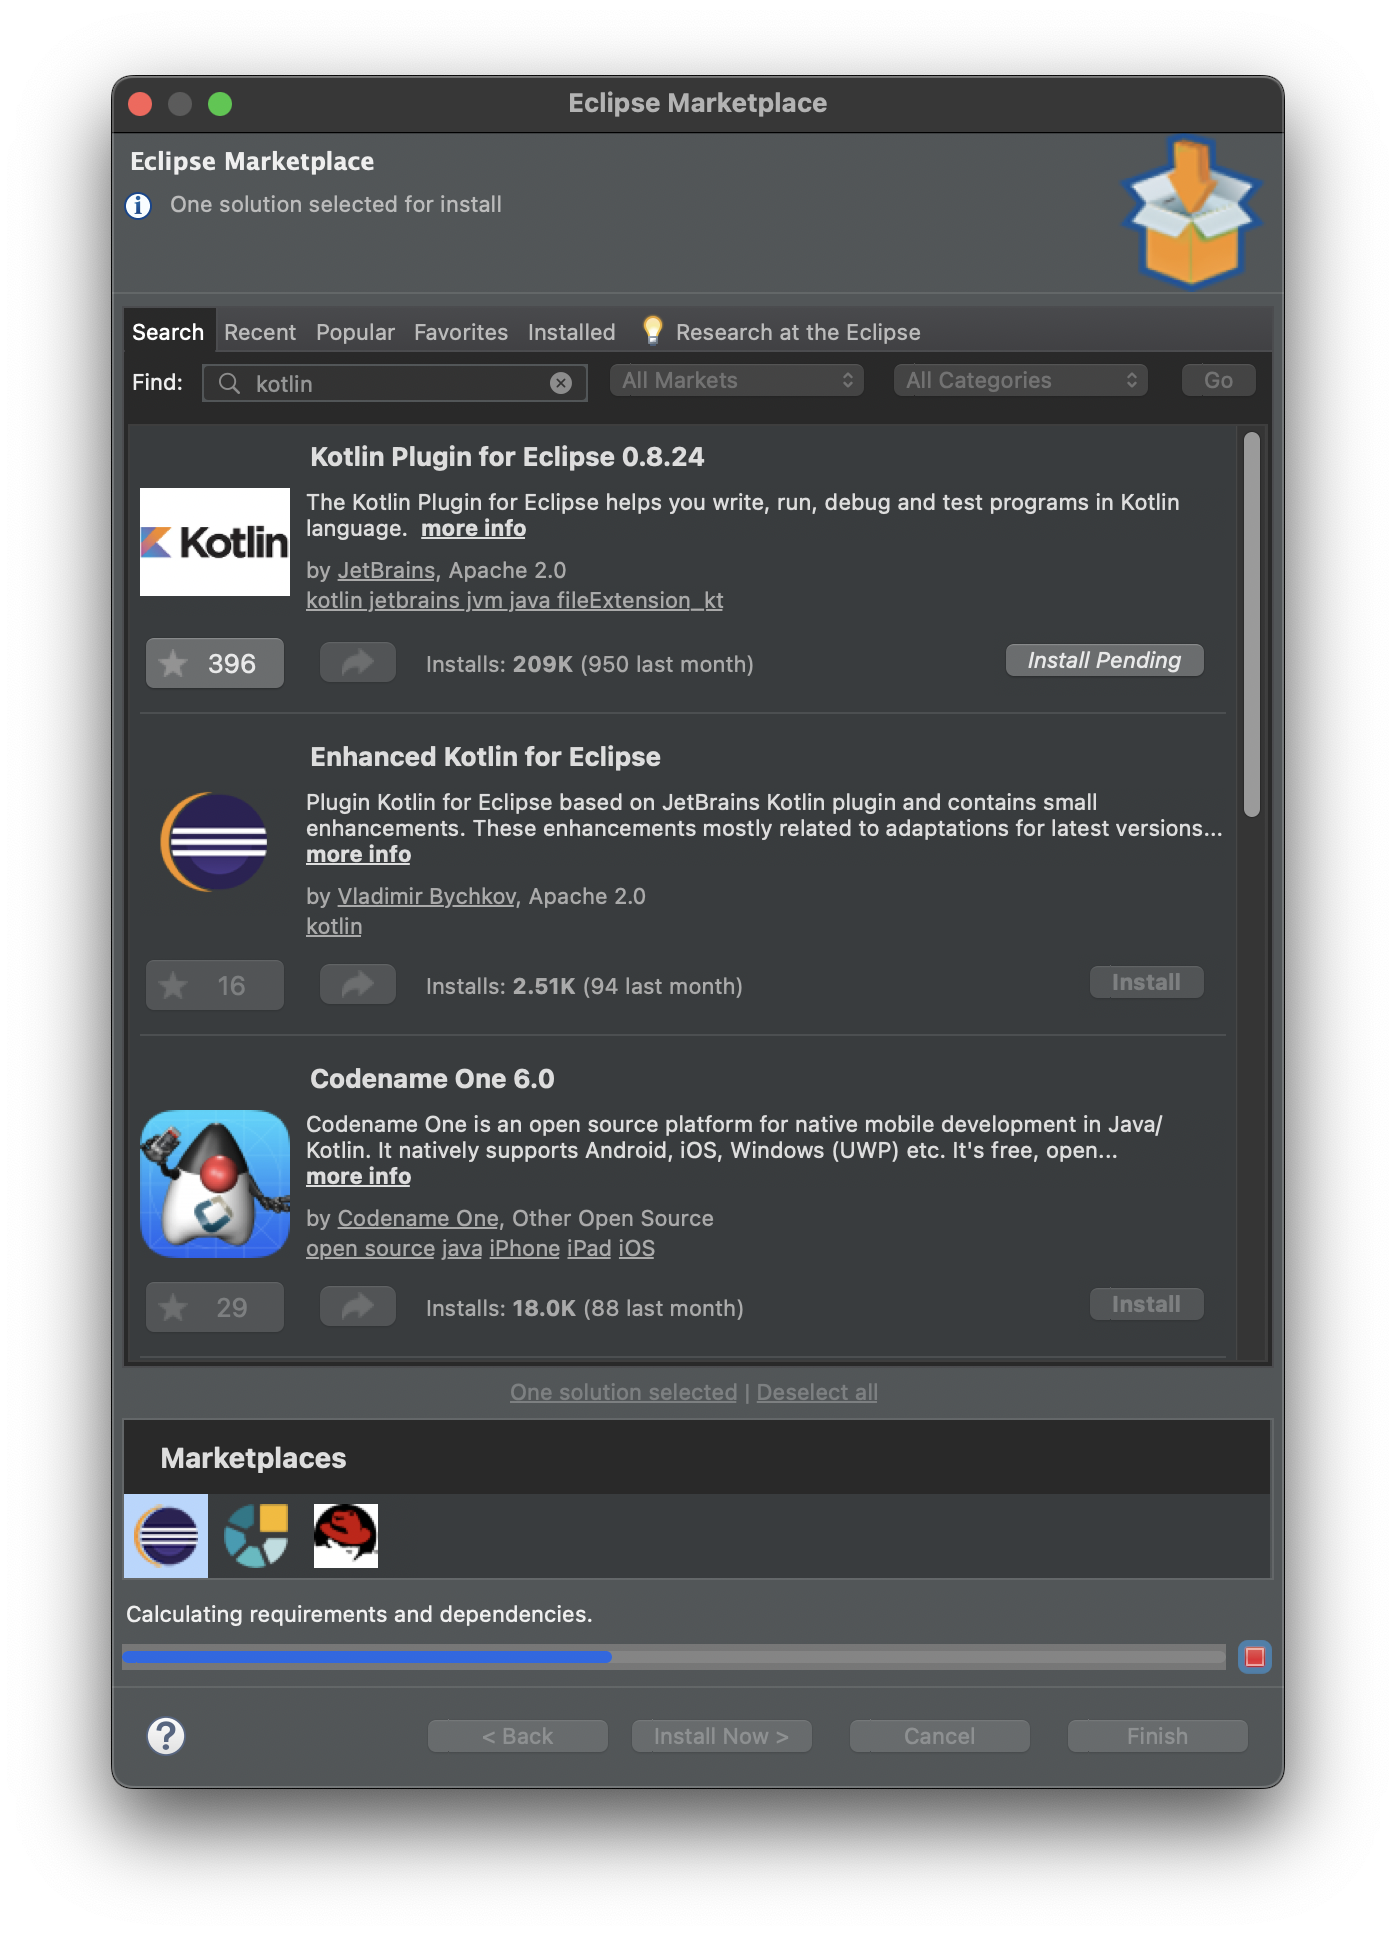Screen dimensions: 1396x1936
Task: Click the java tag under Codename One
Action: 462,1248
